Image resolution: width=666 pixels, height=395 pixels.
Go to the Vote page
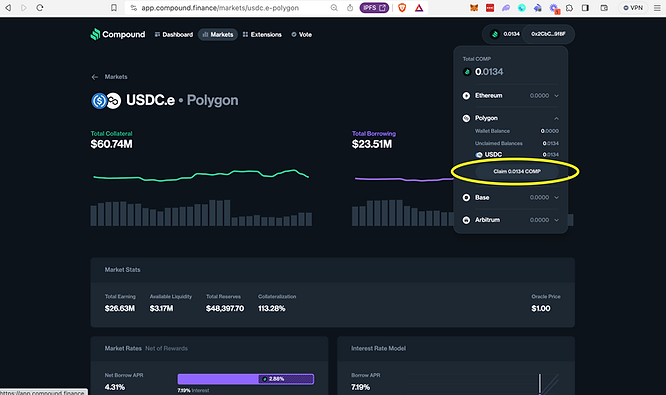[x=302, y=34]
